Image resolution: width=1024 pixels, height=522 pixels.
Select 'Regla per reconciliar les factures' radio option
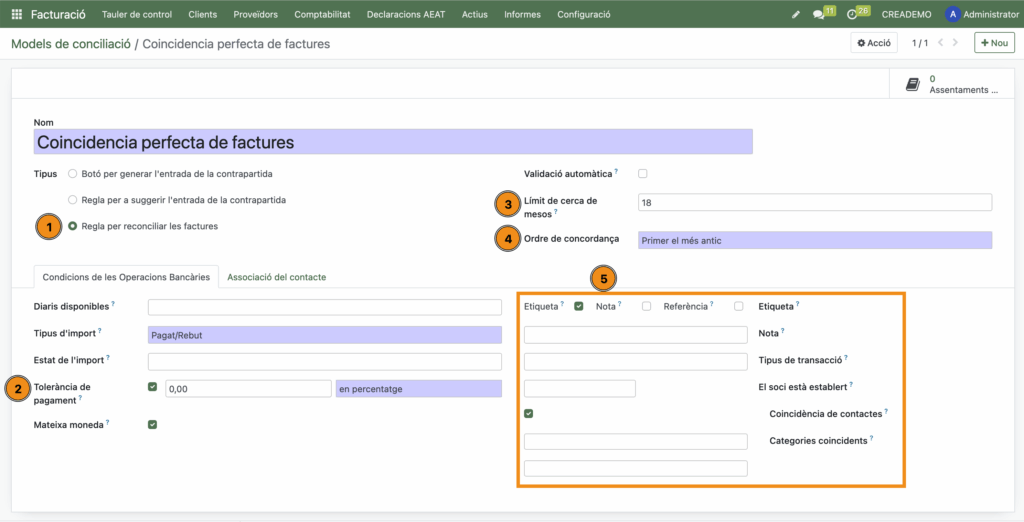click(73, 226)
